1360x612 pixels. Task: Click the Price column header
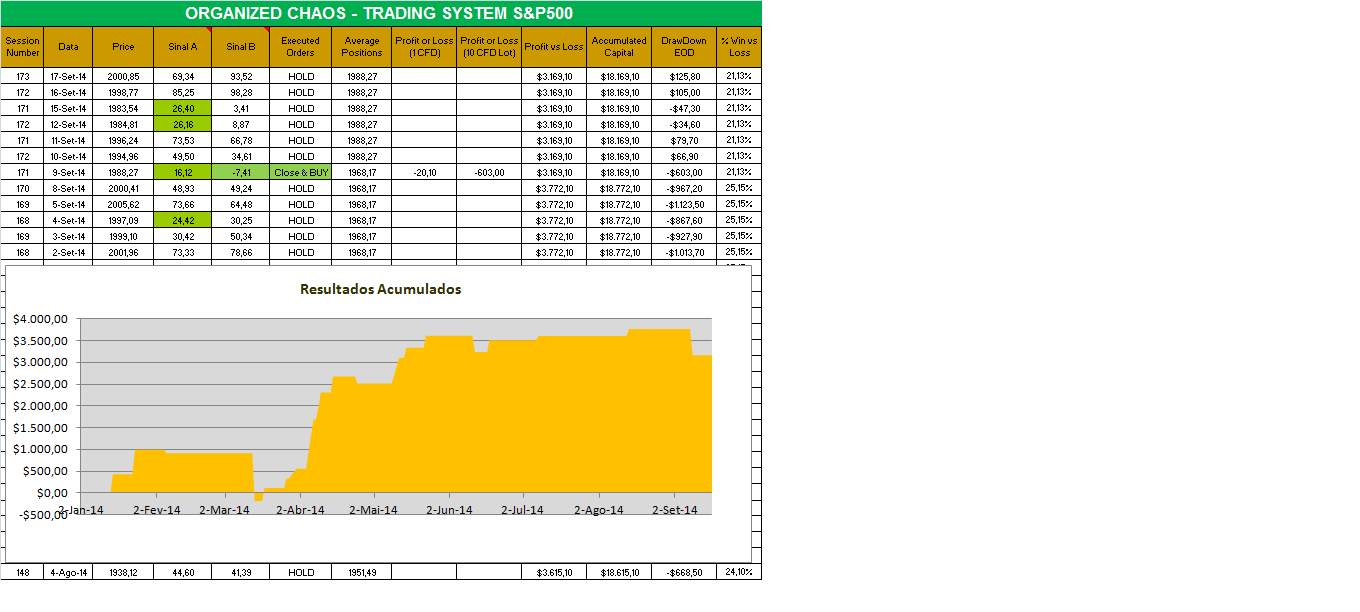[x=123, y=47]
